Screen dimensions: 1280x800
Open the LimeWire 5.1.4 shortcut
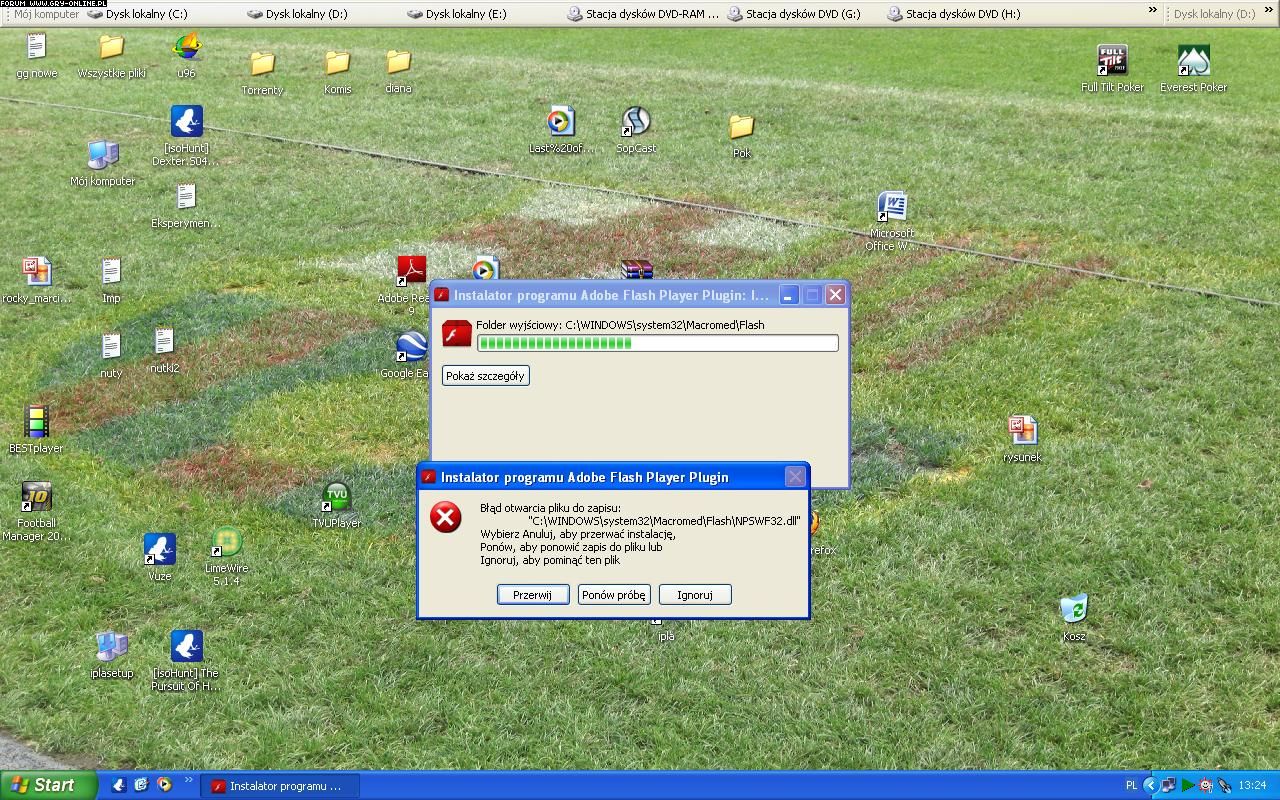(227, 544)
